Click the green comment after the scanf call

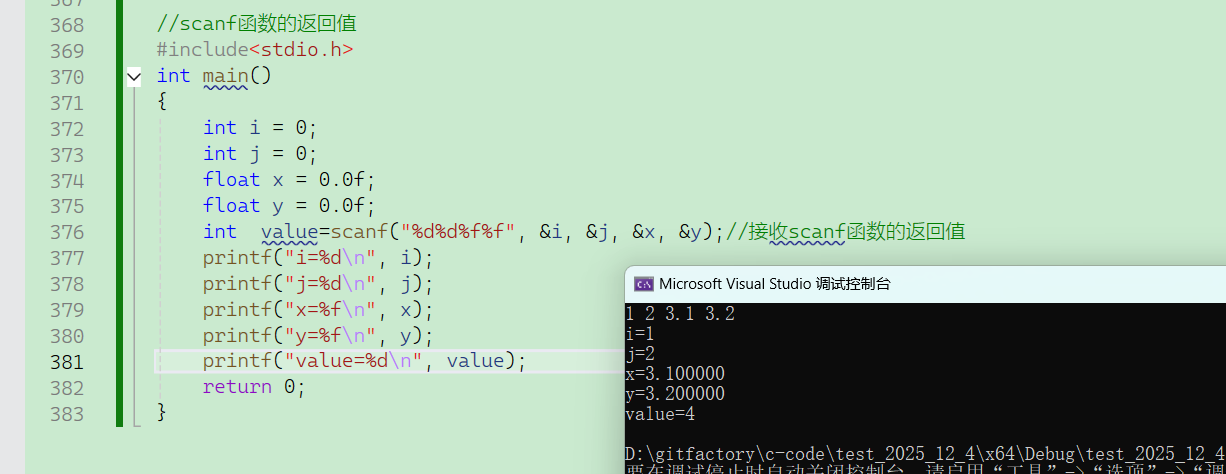[x=845, y=232]
